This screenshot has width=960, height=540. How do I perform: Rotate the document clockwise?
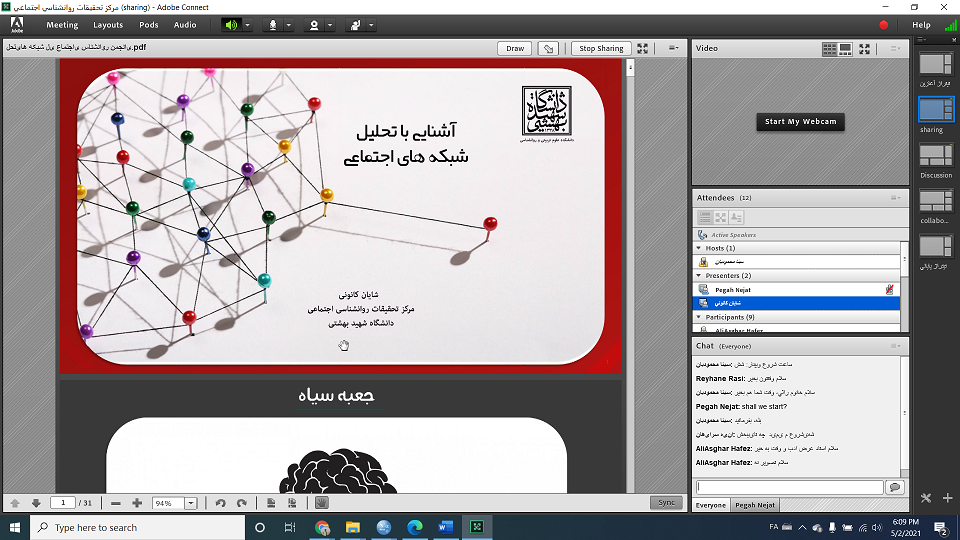tap(241, 503)
